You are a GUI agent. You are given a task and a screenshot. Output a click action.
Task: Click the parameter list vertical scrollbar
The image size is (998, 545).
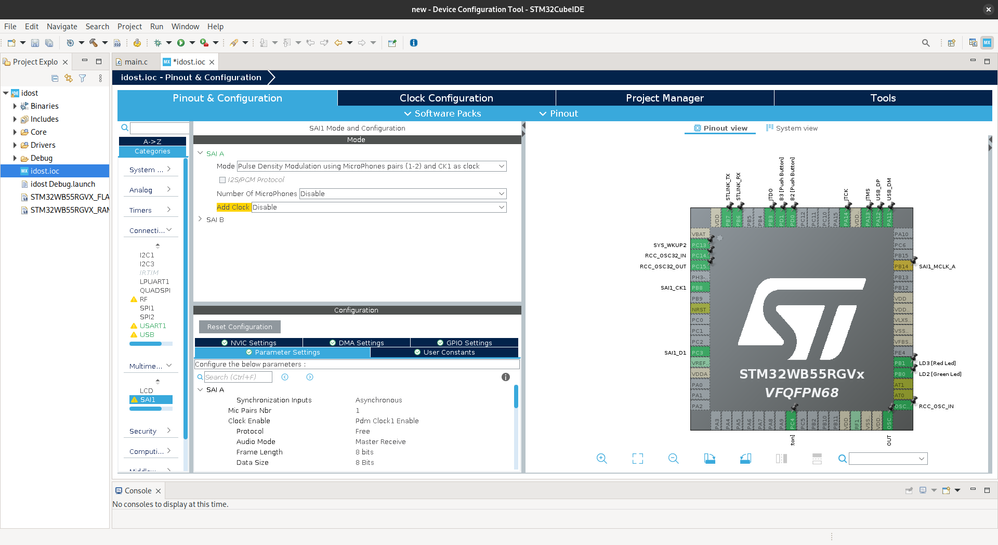pos(516,397)
